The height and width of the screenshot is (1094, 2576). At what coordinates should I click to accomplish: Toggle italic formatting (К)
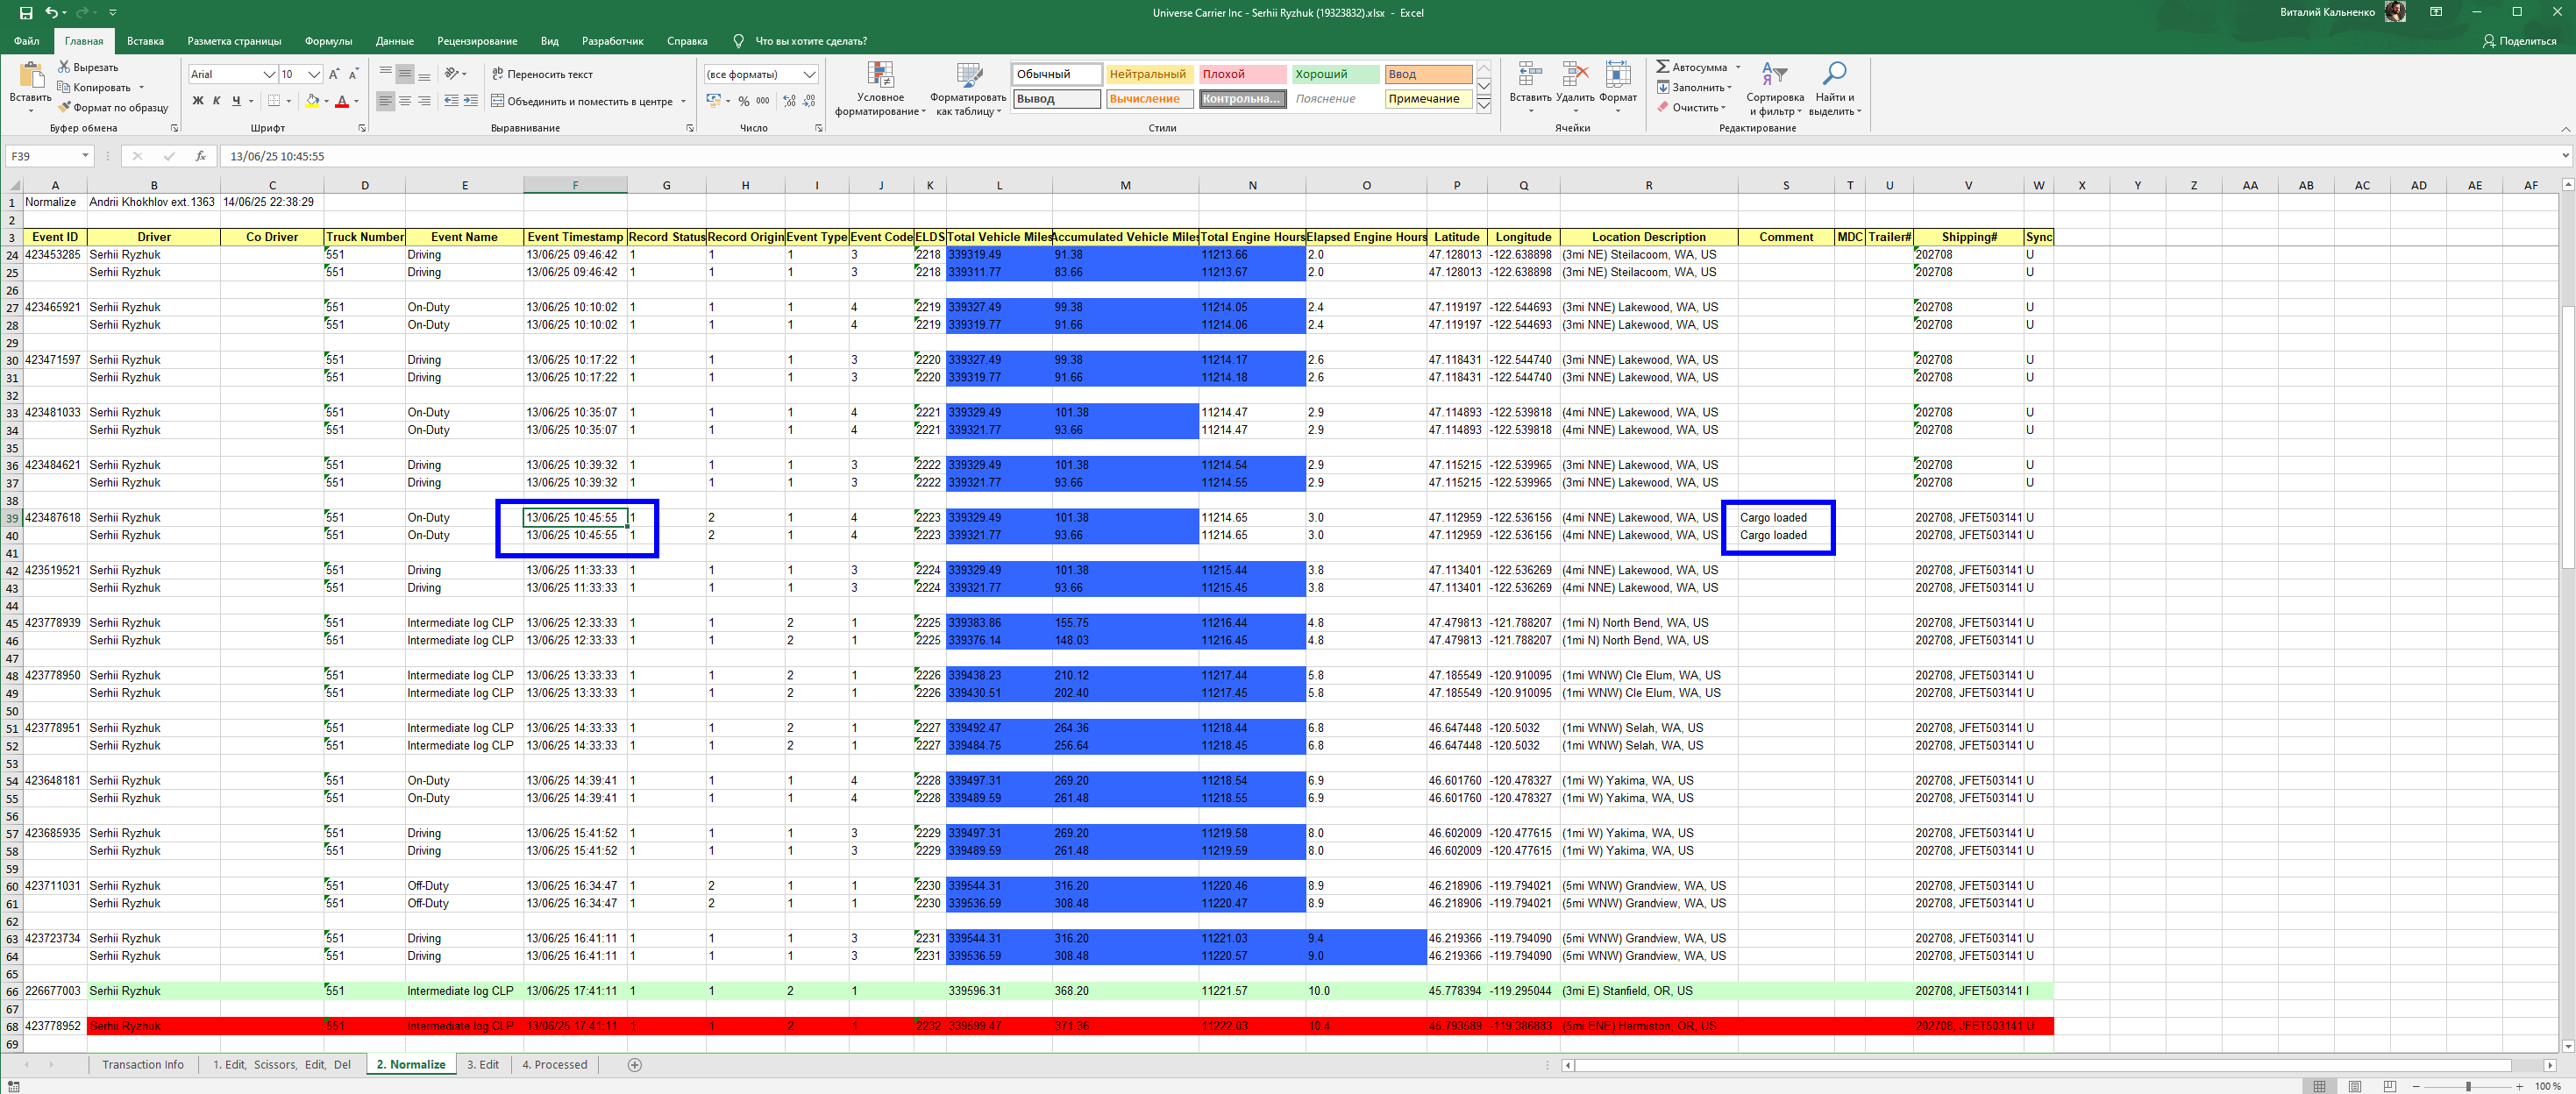click(217, 101)
